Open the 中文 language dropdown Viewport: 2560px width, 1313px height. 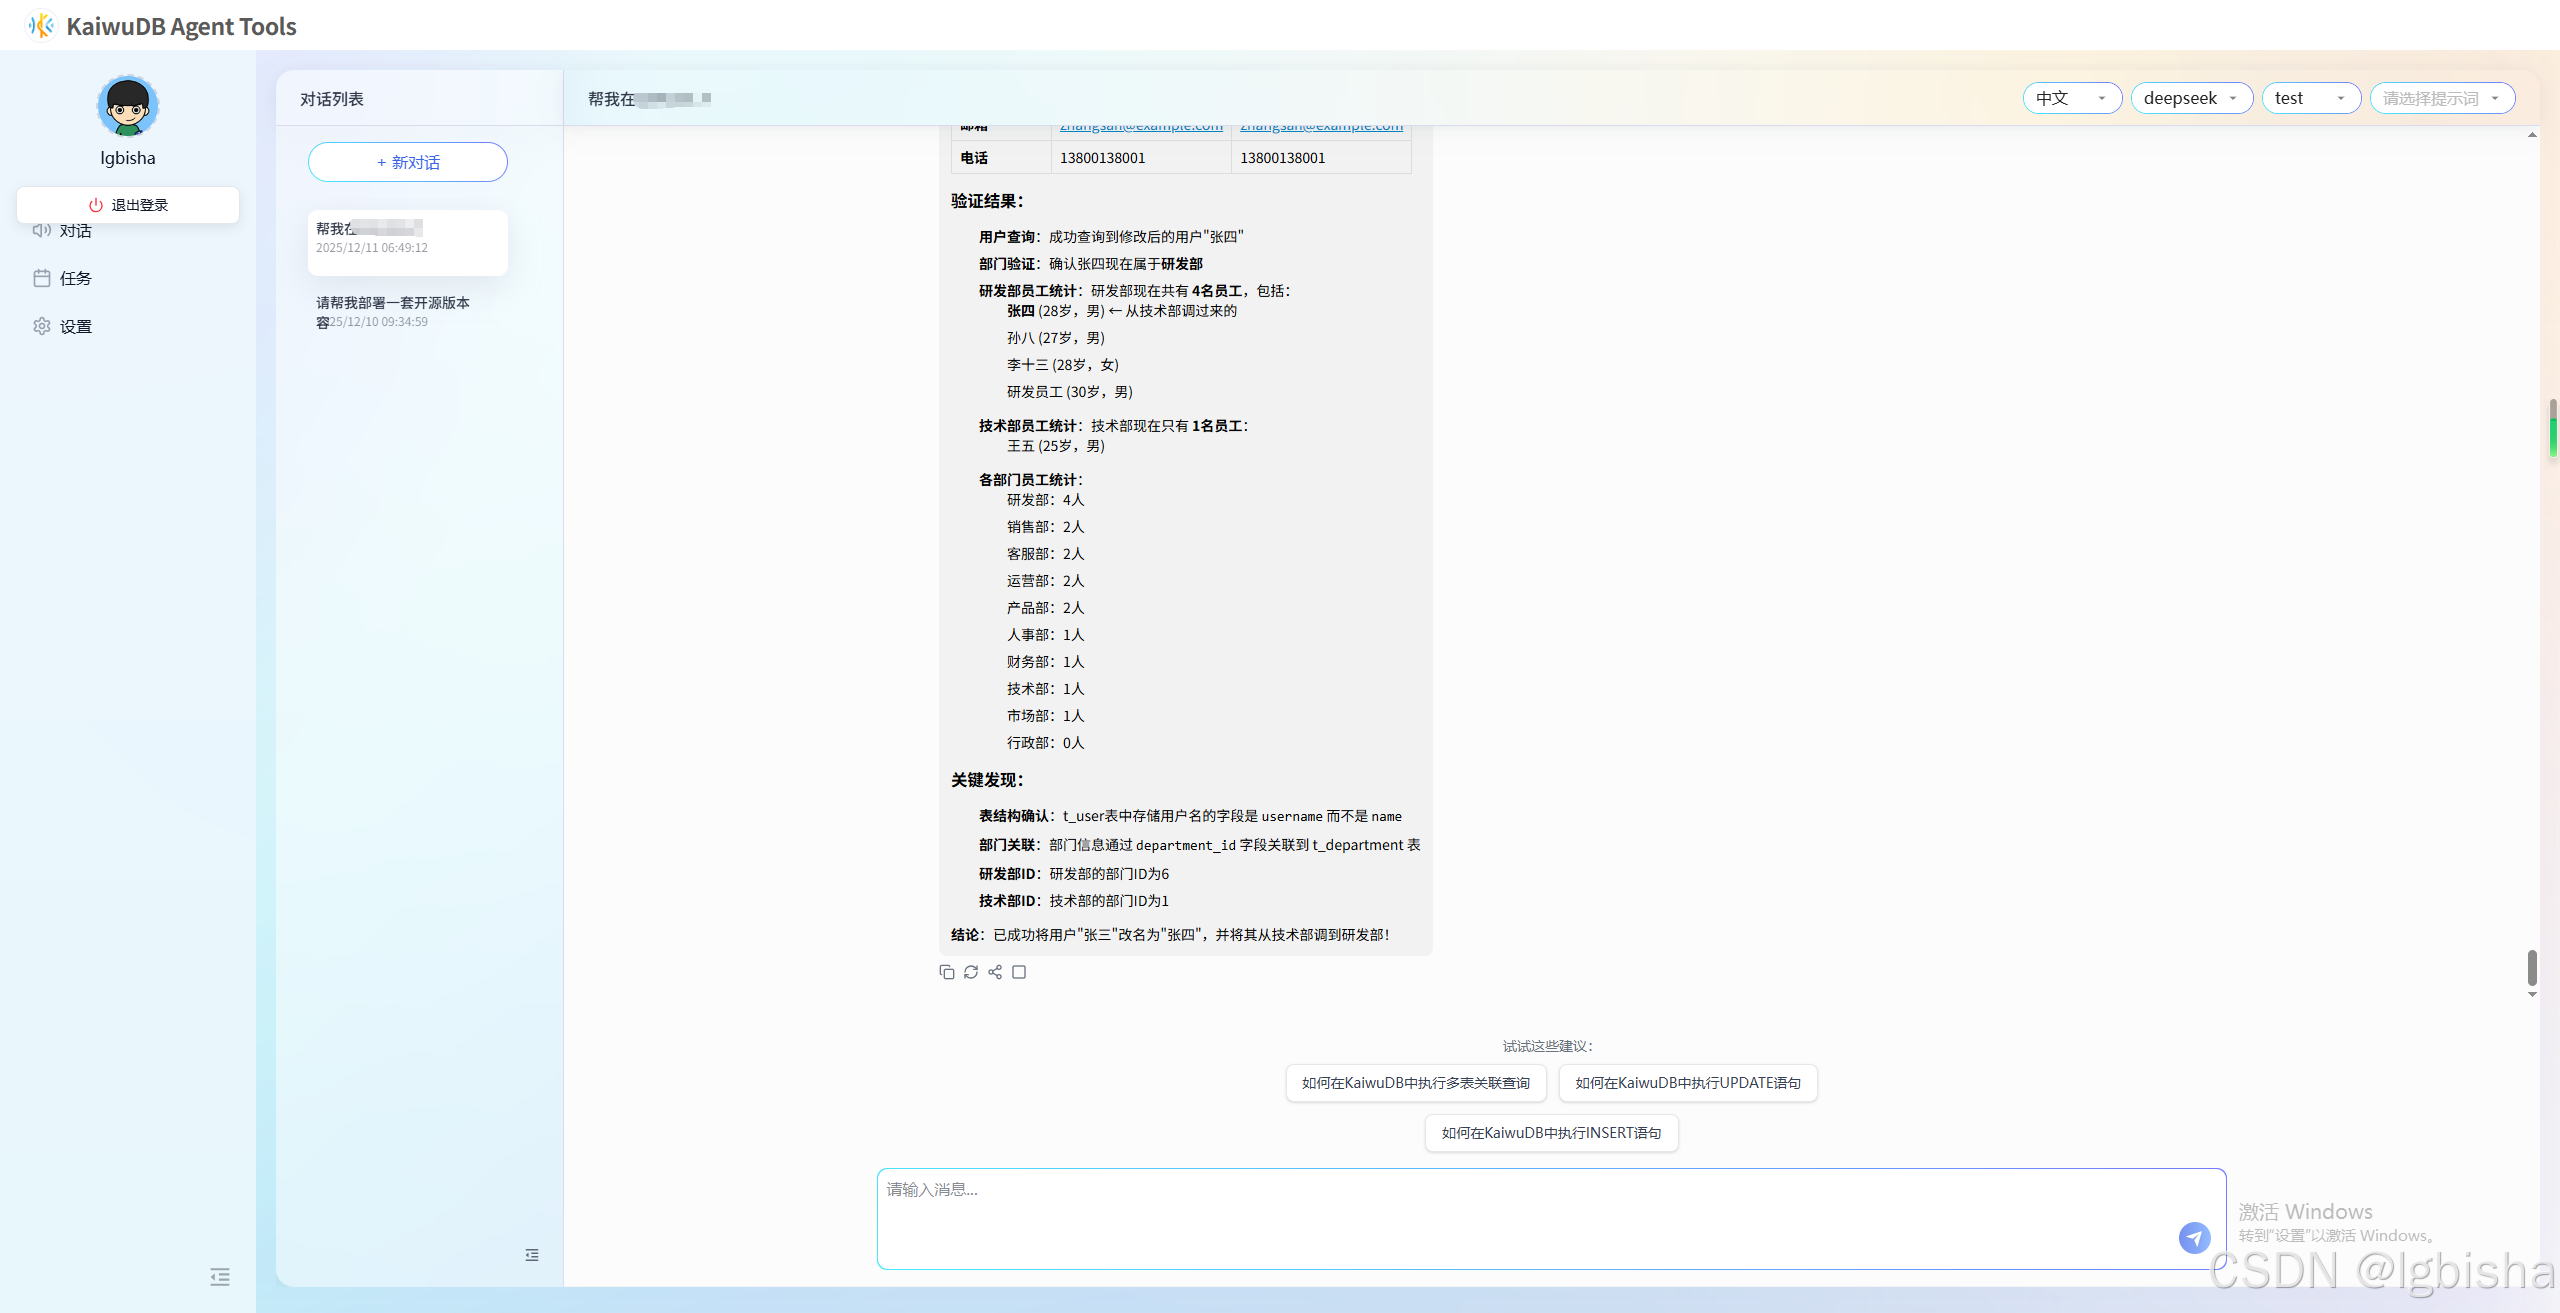2071,98
